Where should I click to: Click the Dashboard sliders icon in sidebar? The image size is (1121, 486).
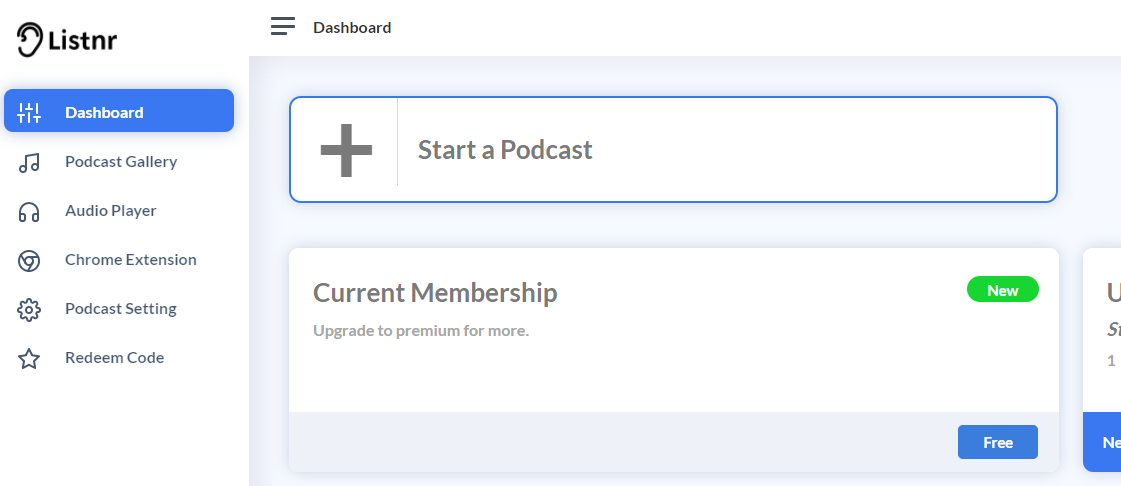pyautogui.click(x=29, y=112)
